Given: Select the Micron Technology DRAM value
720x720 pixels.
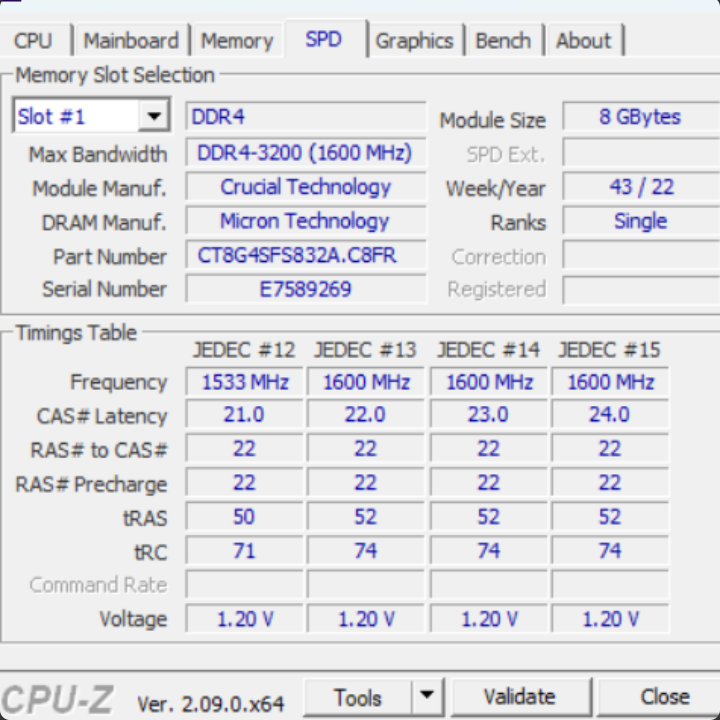Looking at the screenshot, I should 306,220.
